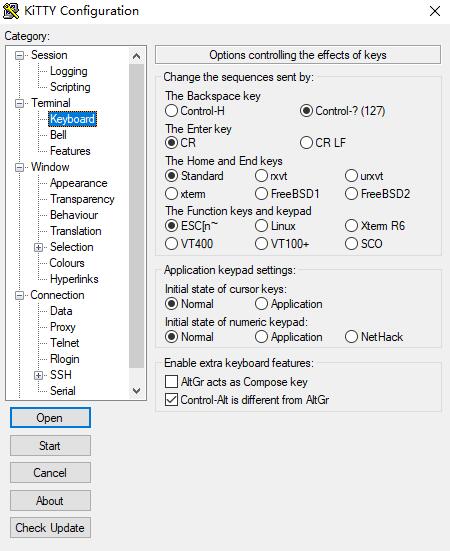Click the Open button
Viewport: 450px width, 551px height.
pos(50,418)
